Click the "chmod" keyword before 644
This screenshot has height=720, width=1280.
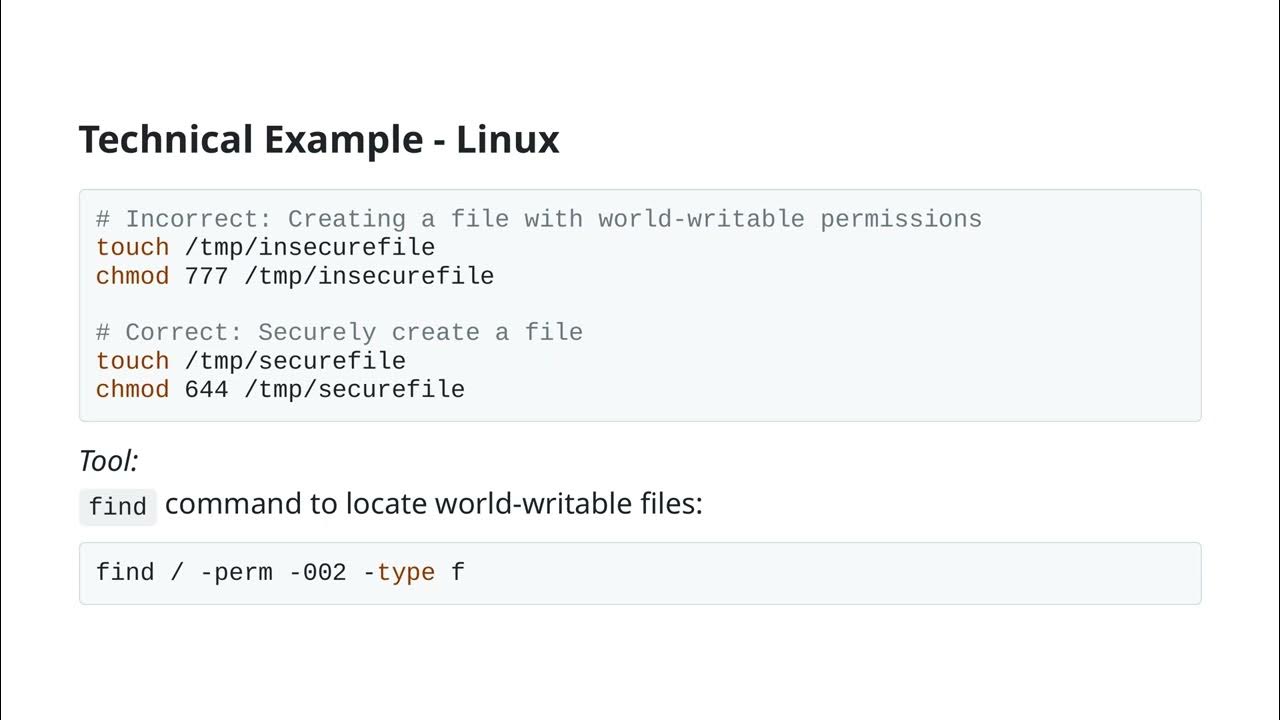(x=132, y=389)
